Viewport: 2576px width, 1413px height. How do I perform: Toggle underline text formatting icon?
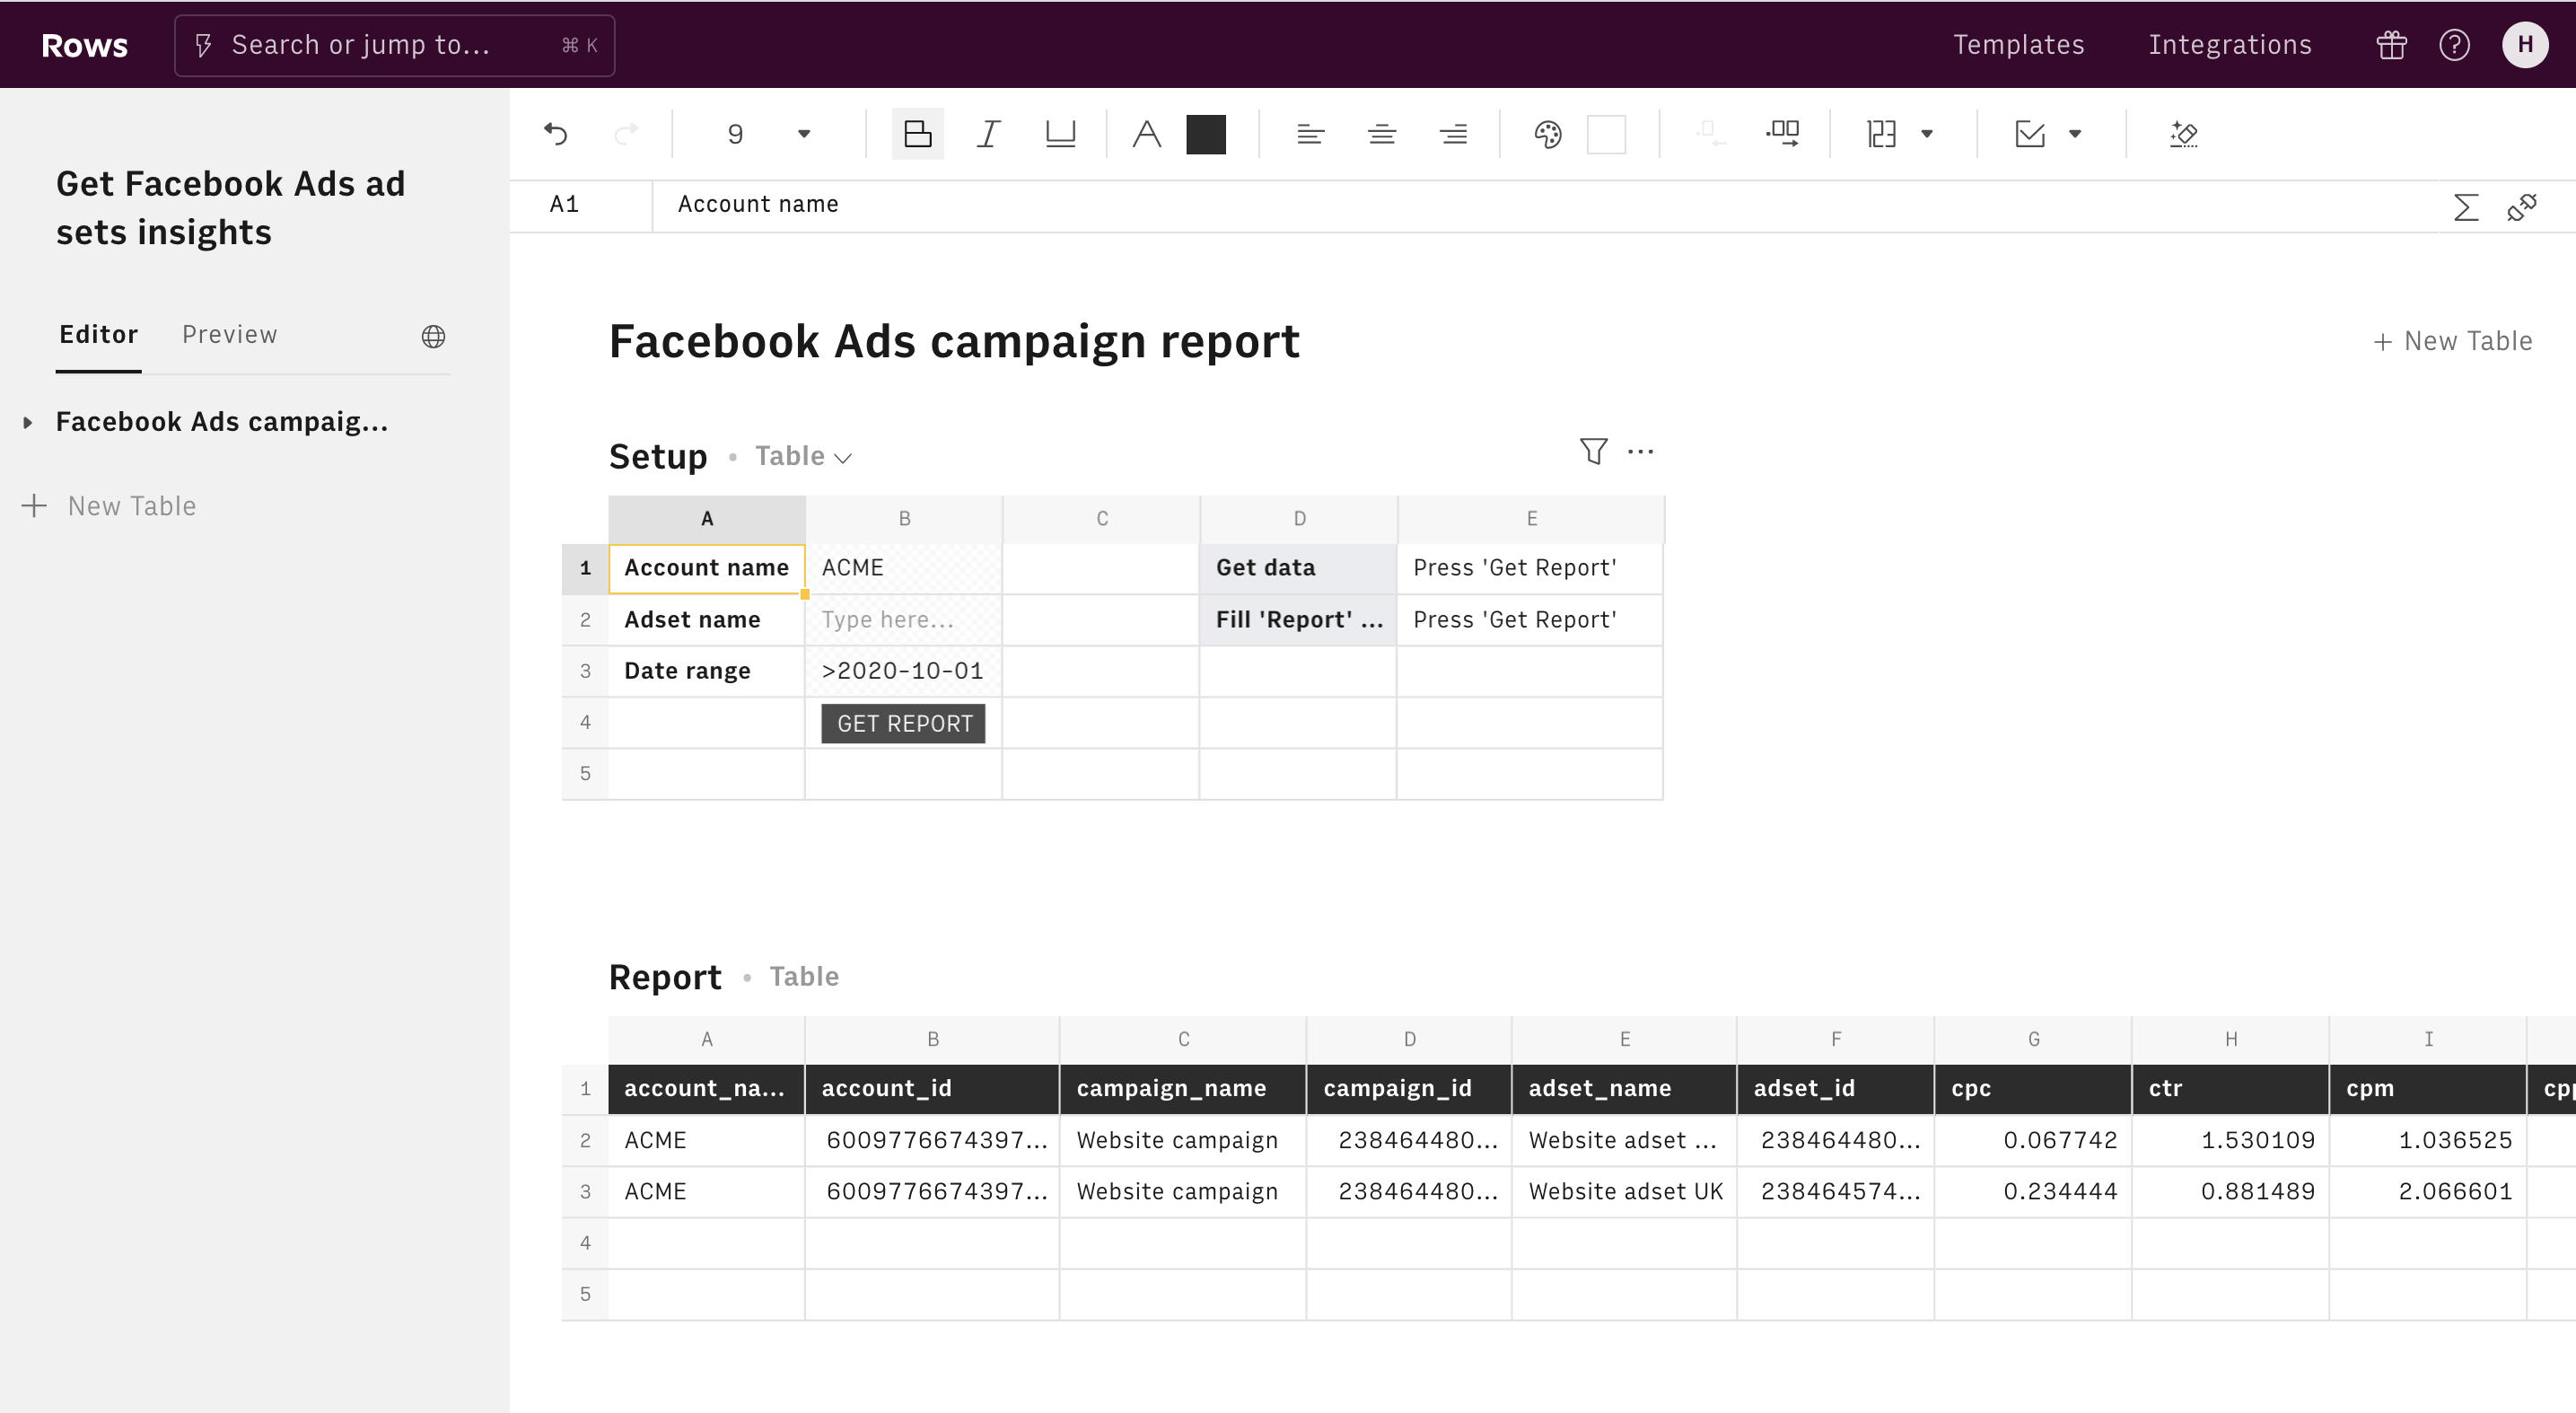[1059, 134]
